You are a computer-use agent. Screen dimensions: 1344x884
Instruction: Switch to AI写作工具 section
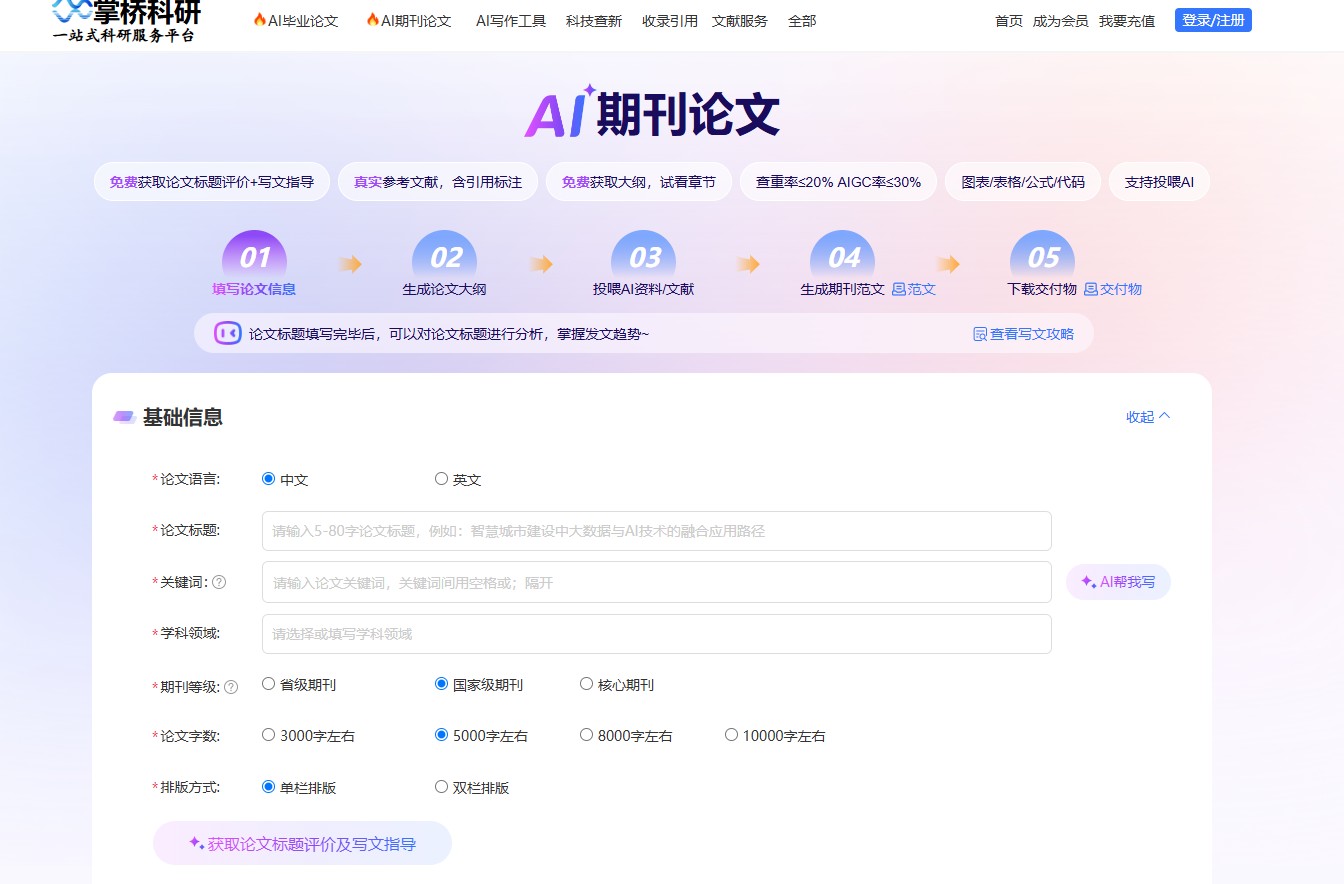coord(511,20)
